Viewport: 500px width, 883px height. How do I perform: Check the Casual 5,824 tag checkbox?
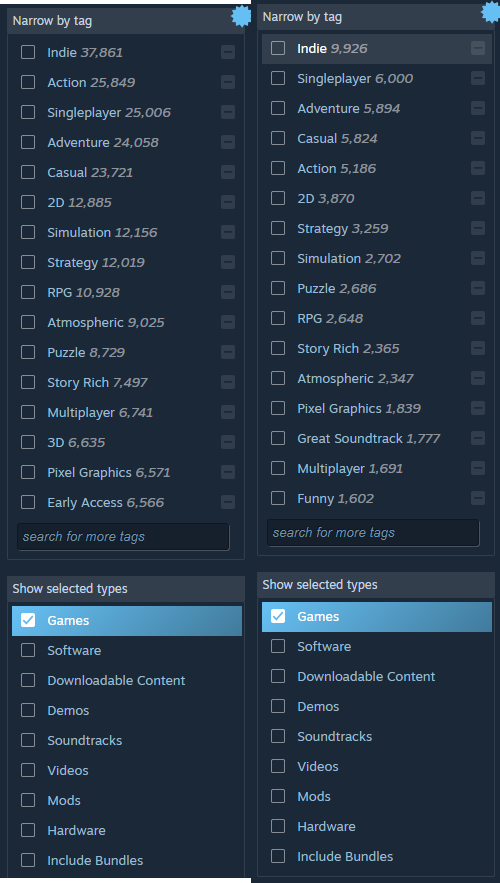pyautogui.click(x=278, y=138)
